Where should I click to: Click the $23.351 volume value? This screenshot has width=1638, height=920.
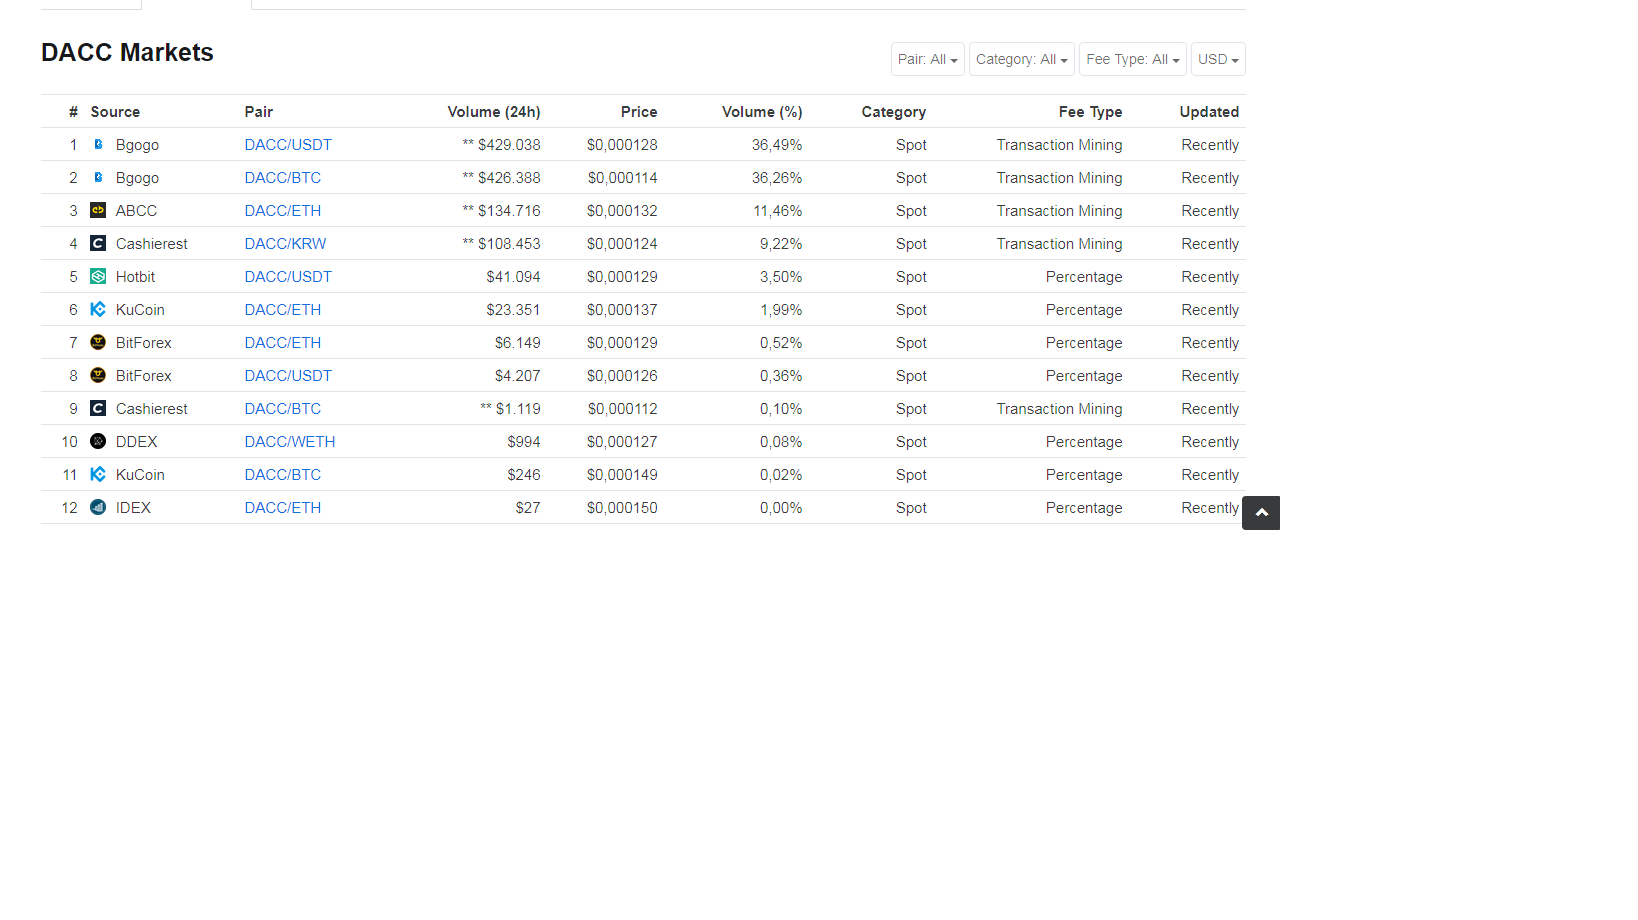pyautogui.click(x=513, y=310)
